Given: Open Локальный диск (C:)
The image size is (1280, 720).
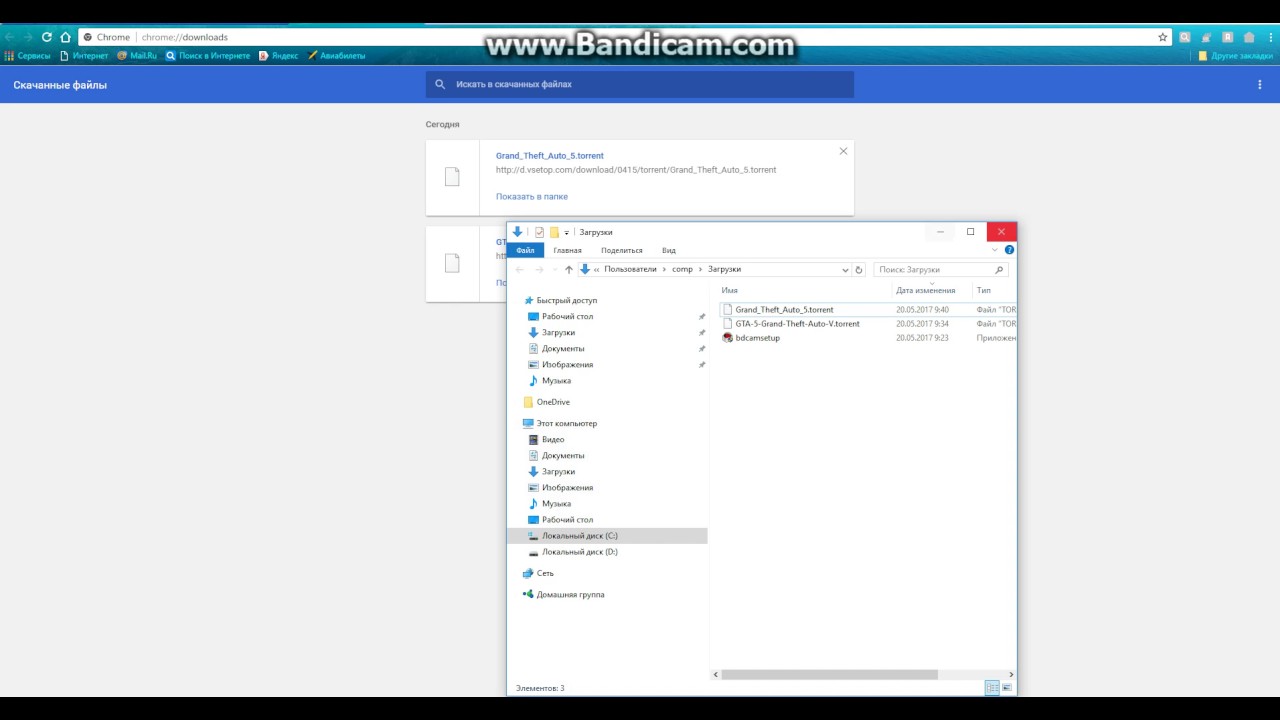Looking at the screenshot, I should tap(580, 536).
